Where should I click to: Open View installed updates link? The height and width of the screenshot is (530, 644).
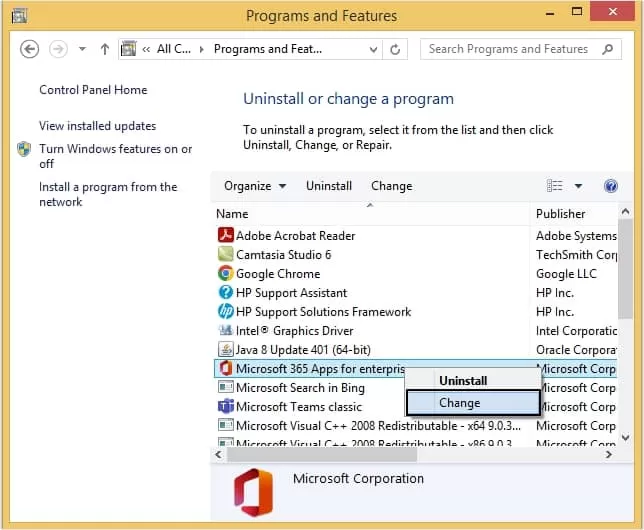[x=97, y=126]
